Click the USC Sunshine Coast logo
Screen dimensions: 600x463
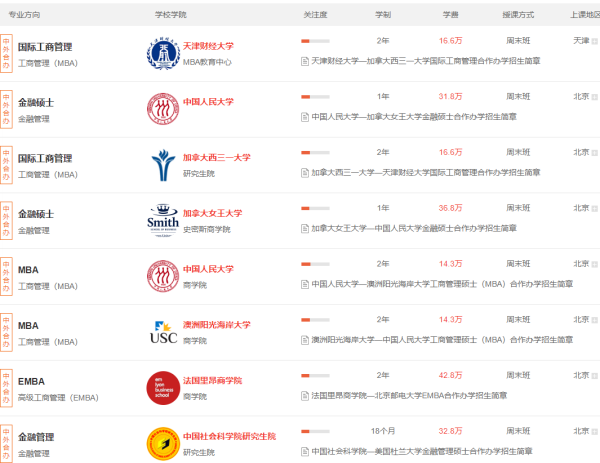click(160, 331)
